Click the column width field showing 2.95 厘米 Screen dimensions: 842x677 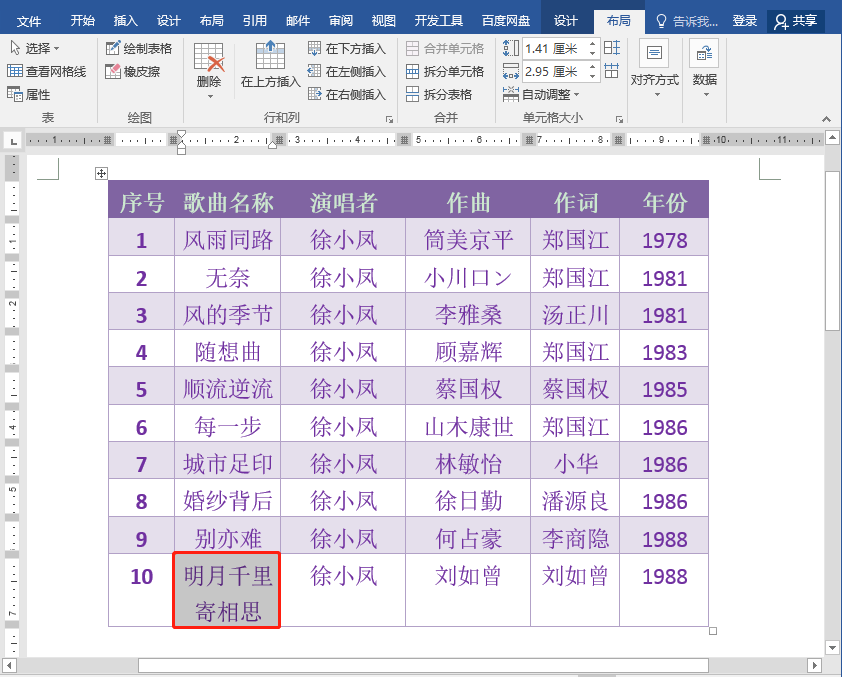(554, 71)
